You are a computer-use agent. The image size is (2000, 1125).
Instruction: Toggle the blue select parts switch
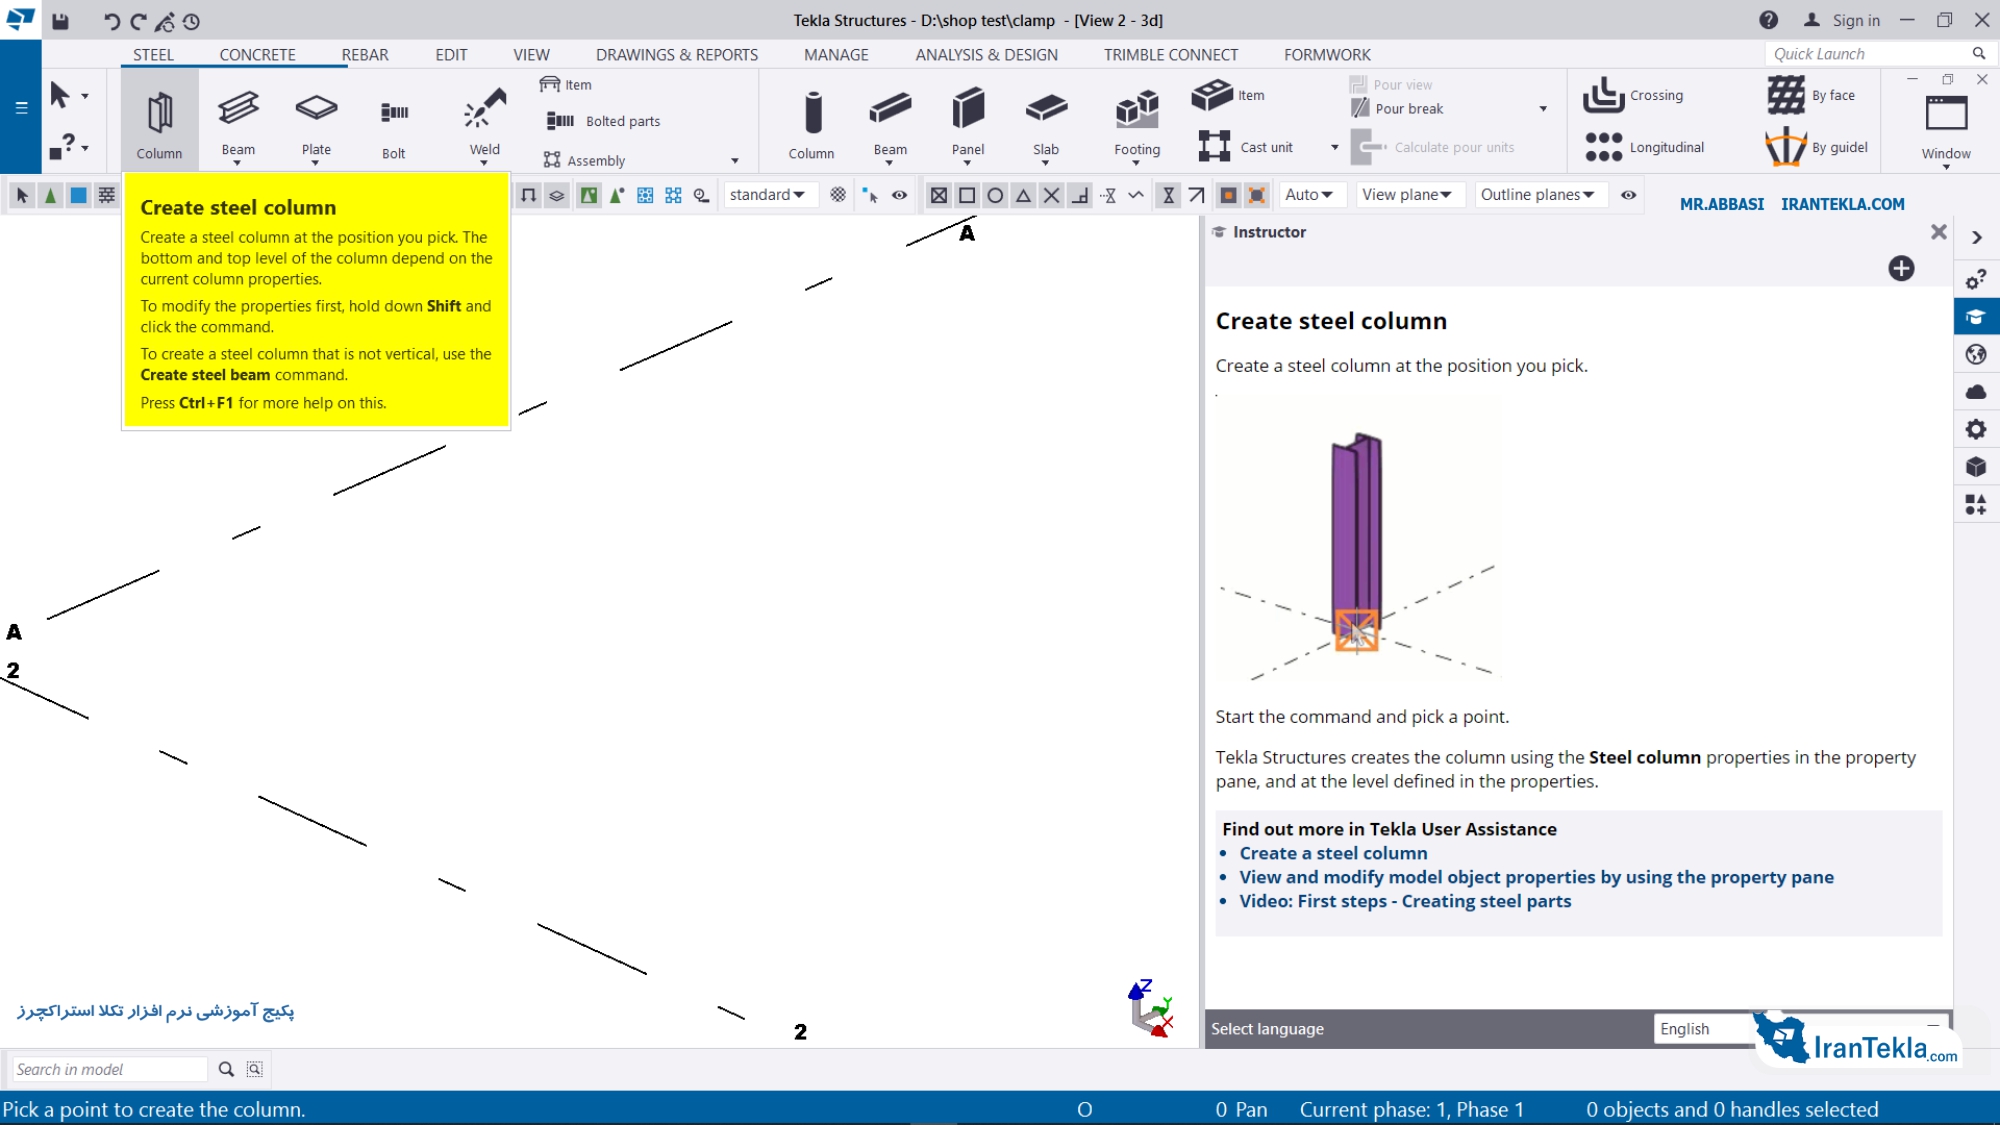(x=78, y=195)
